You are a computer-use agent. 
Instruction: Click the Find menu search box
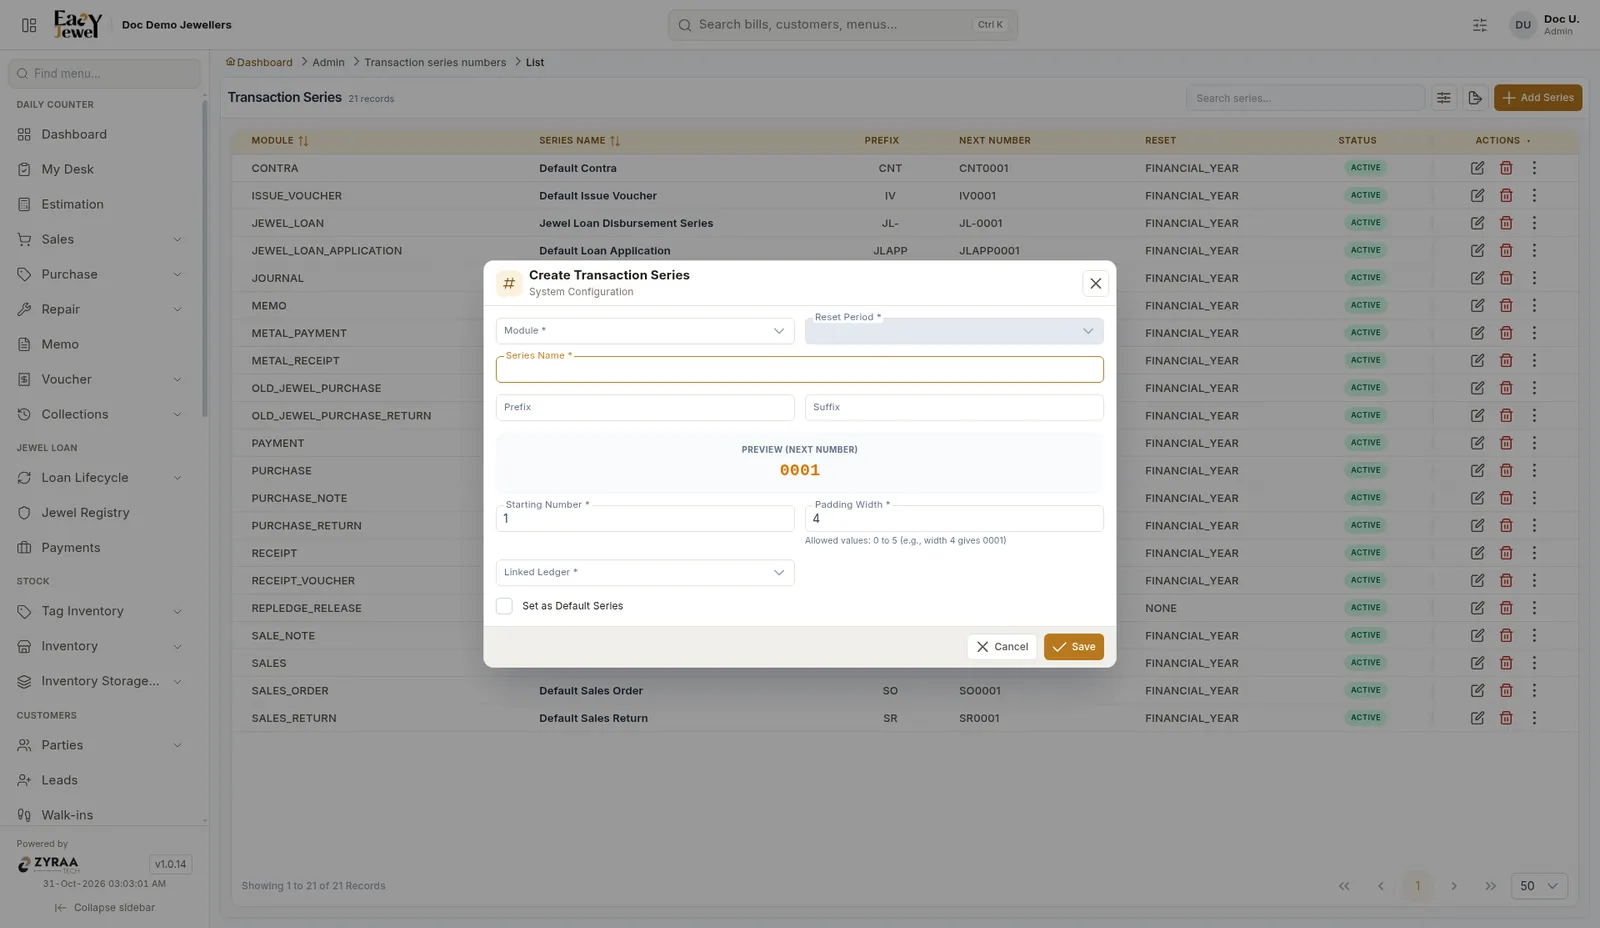click(x=105, y=73)
